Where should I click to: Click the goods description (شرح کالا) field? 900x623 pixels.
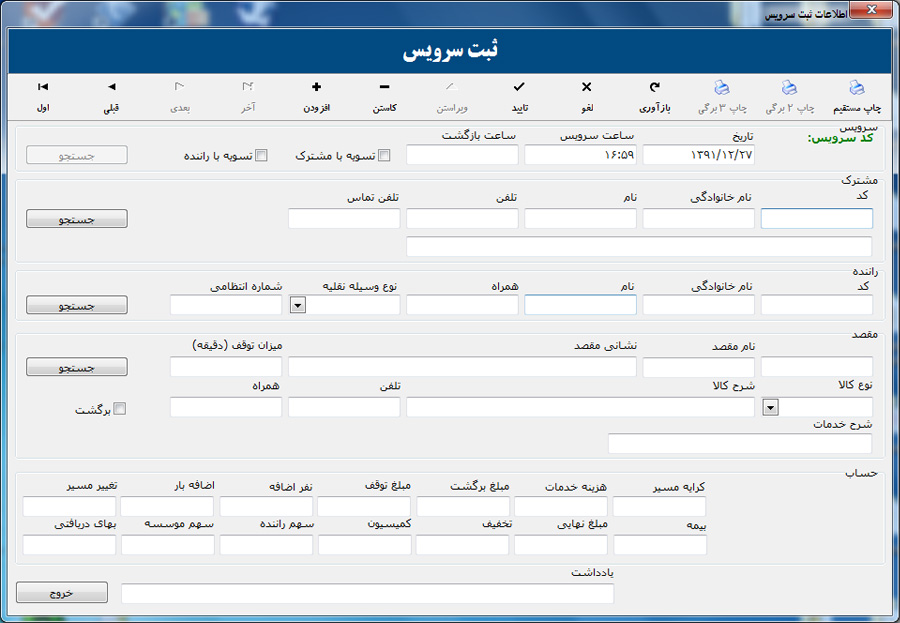[x=580, y=407]
